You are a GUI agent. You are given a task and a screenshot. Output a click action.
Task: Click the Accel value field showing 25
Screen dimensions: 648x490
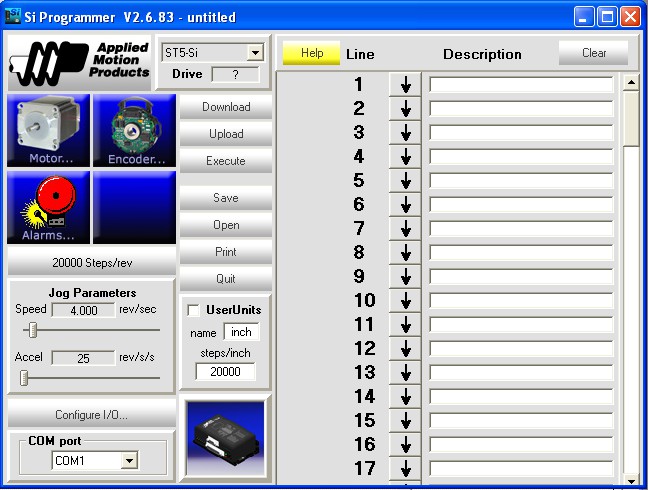[83, 358]
